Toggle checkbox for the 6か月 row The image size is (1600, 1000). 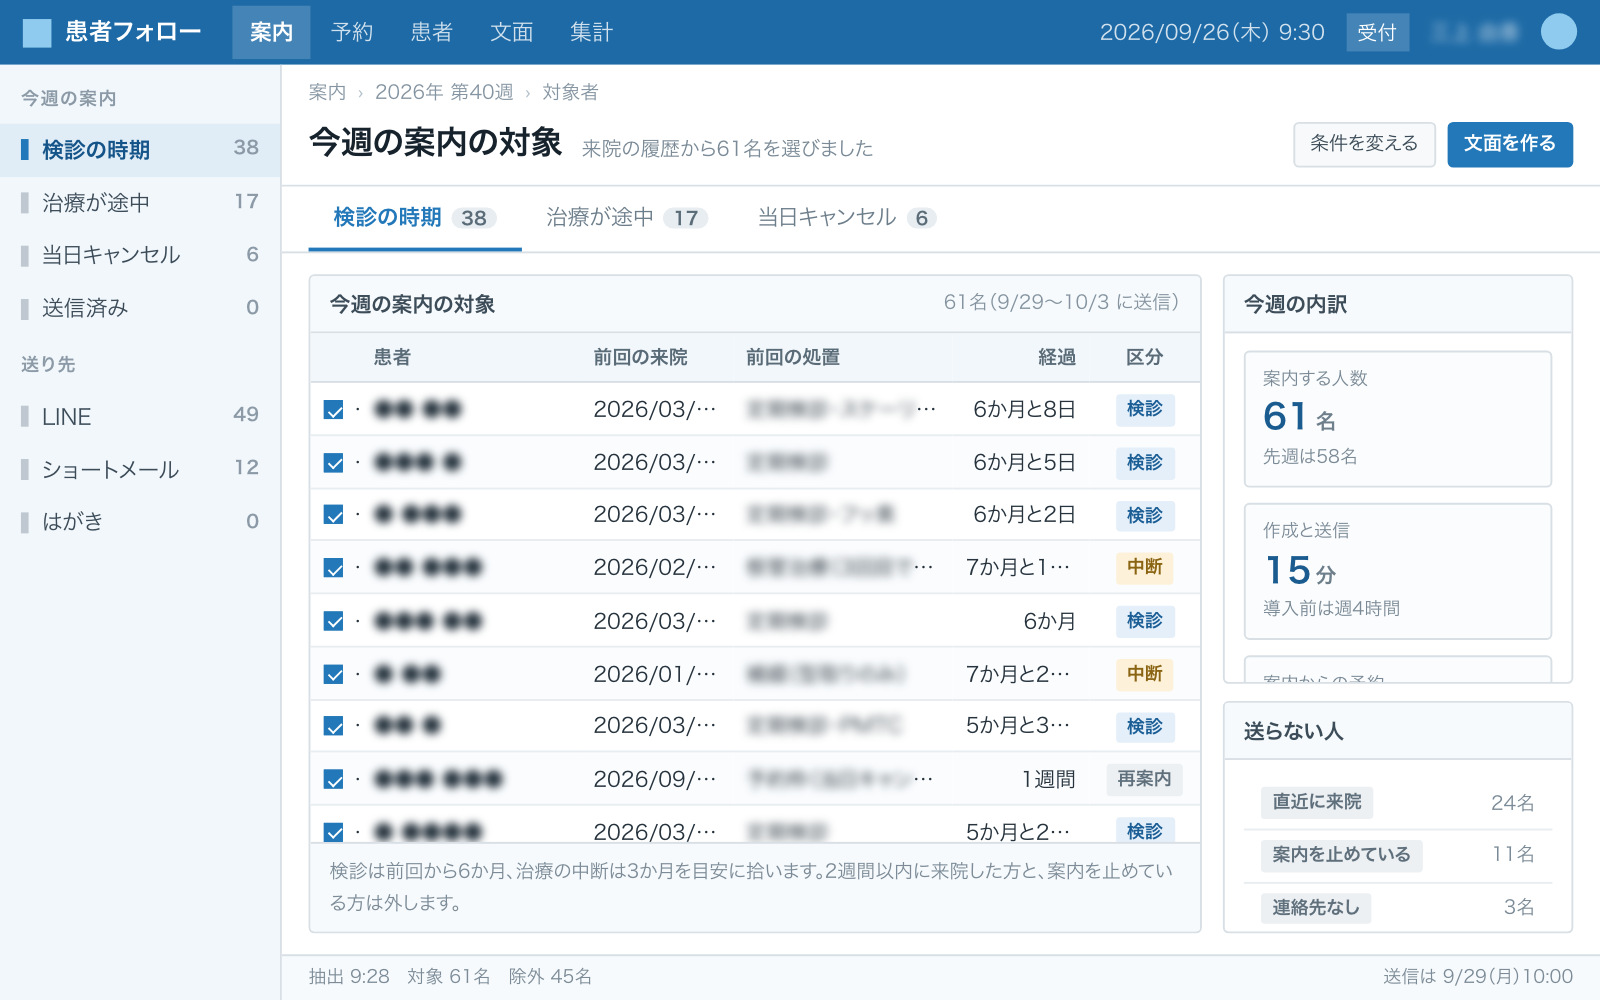(334, 621)
